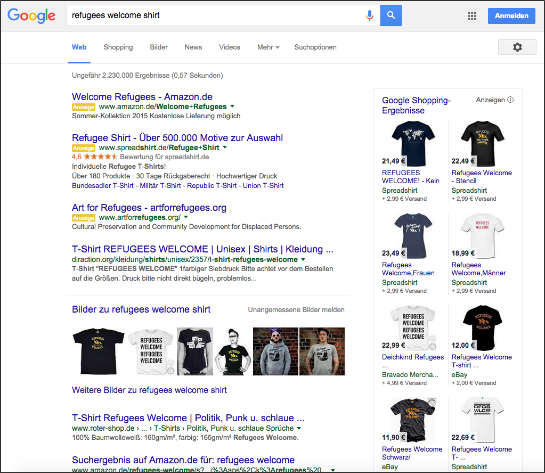This screenshot has height=473, width=545.
Task: Open Google Shopping-Ergebnisse heading
Action: pyautogui.click(x=416, y=105)
